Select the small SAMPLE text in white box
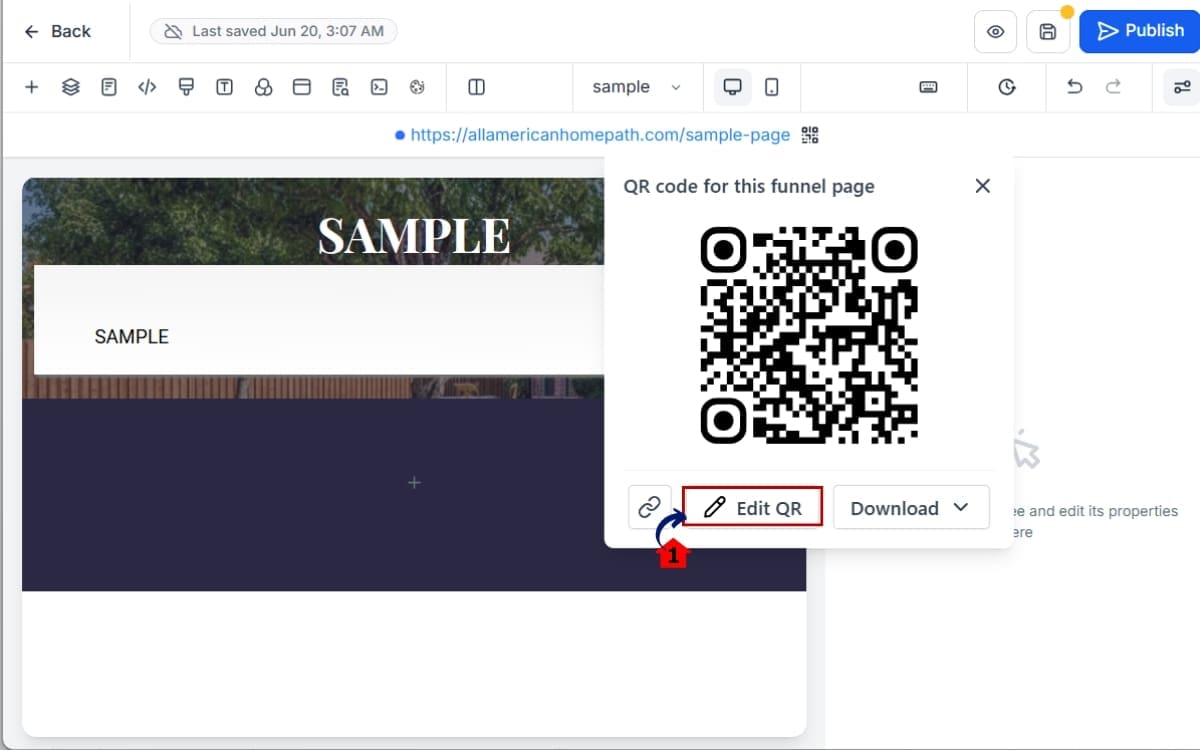The width and height of the screenshot is (1200, 750). pyautogui.click(x=131, y=337)
